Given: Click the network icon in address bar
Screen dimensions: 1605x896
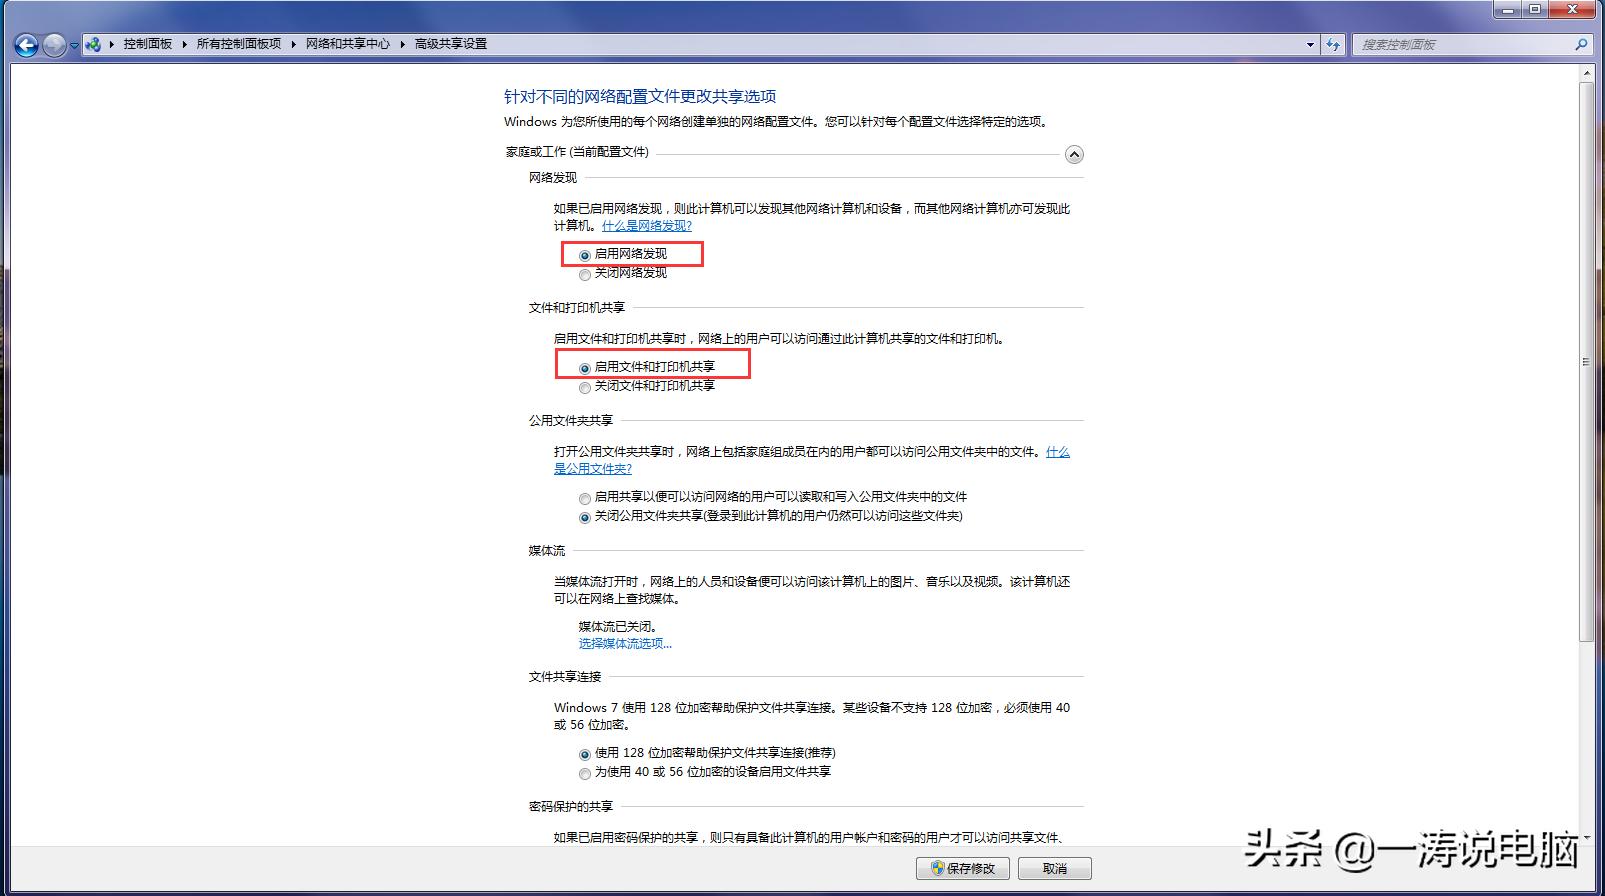Looking at the screenshot, I should click(93, 44).
